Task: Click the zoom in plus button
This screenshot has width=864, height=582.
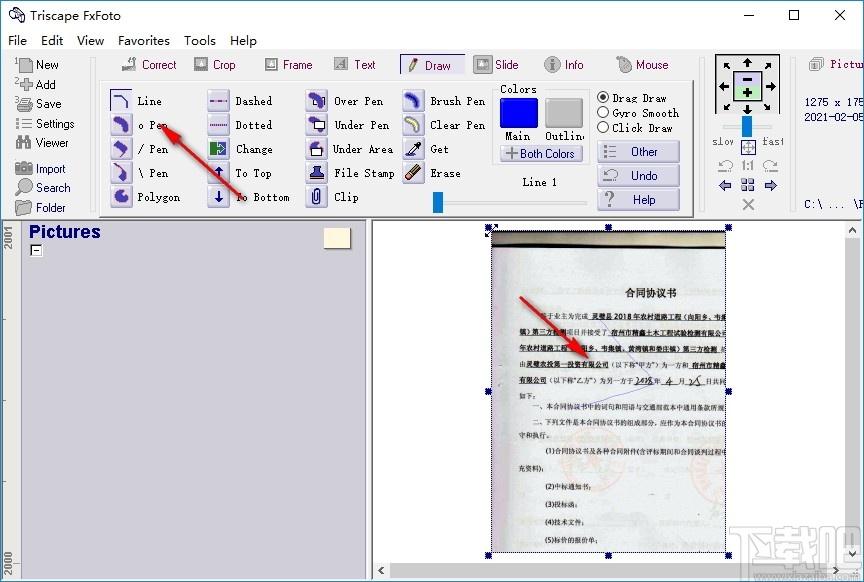Action: pos(748,93)
